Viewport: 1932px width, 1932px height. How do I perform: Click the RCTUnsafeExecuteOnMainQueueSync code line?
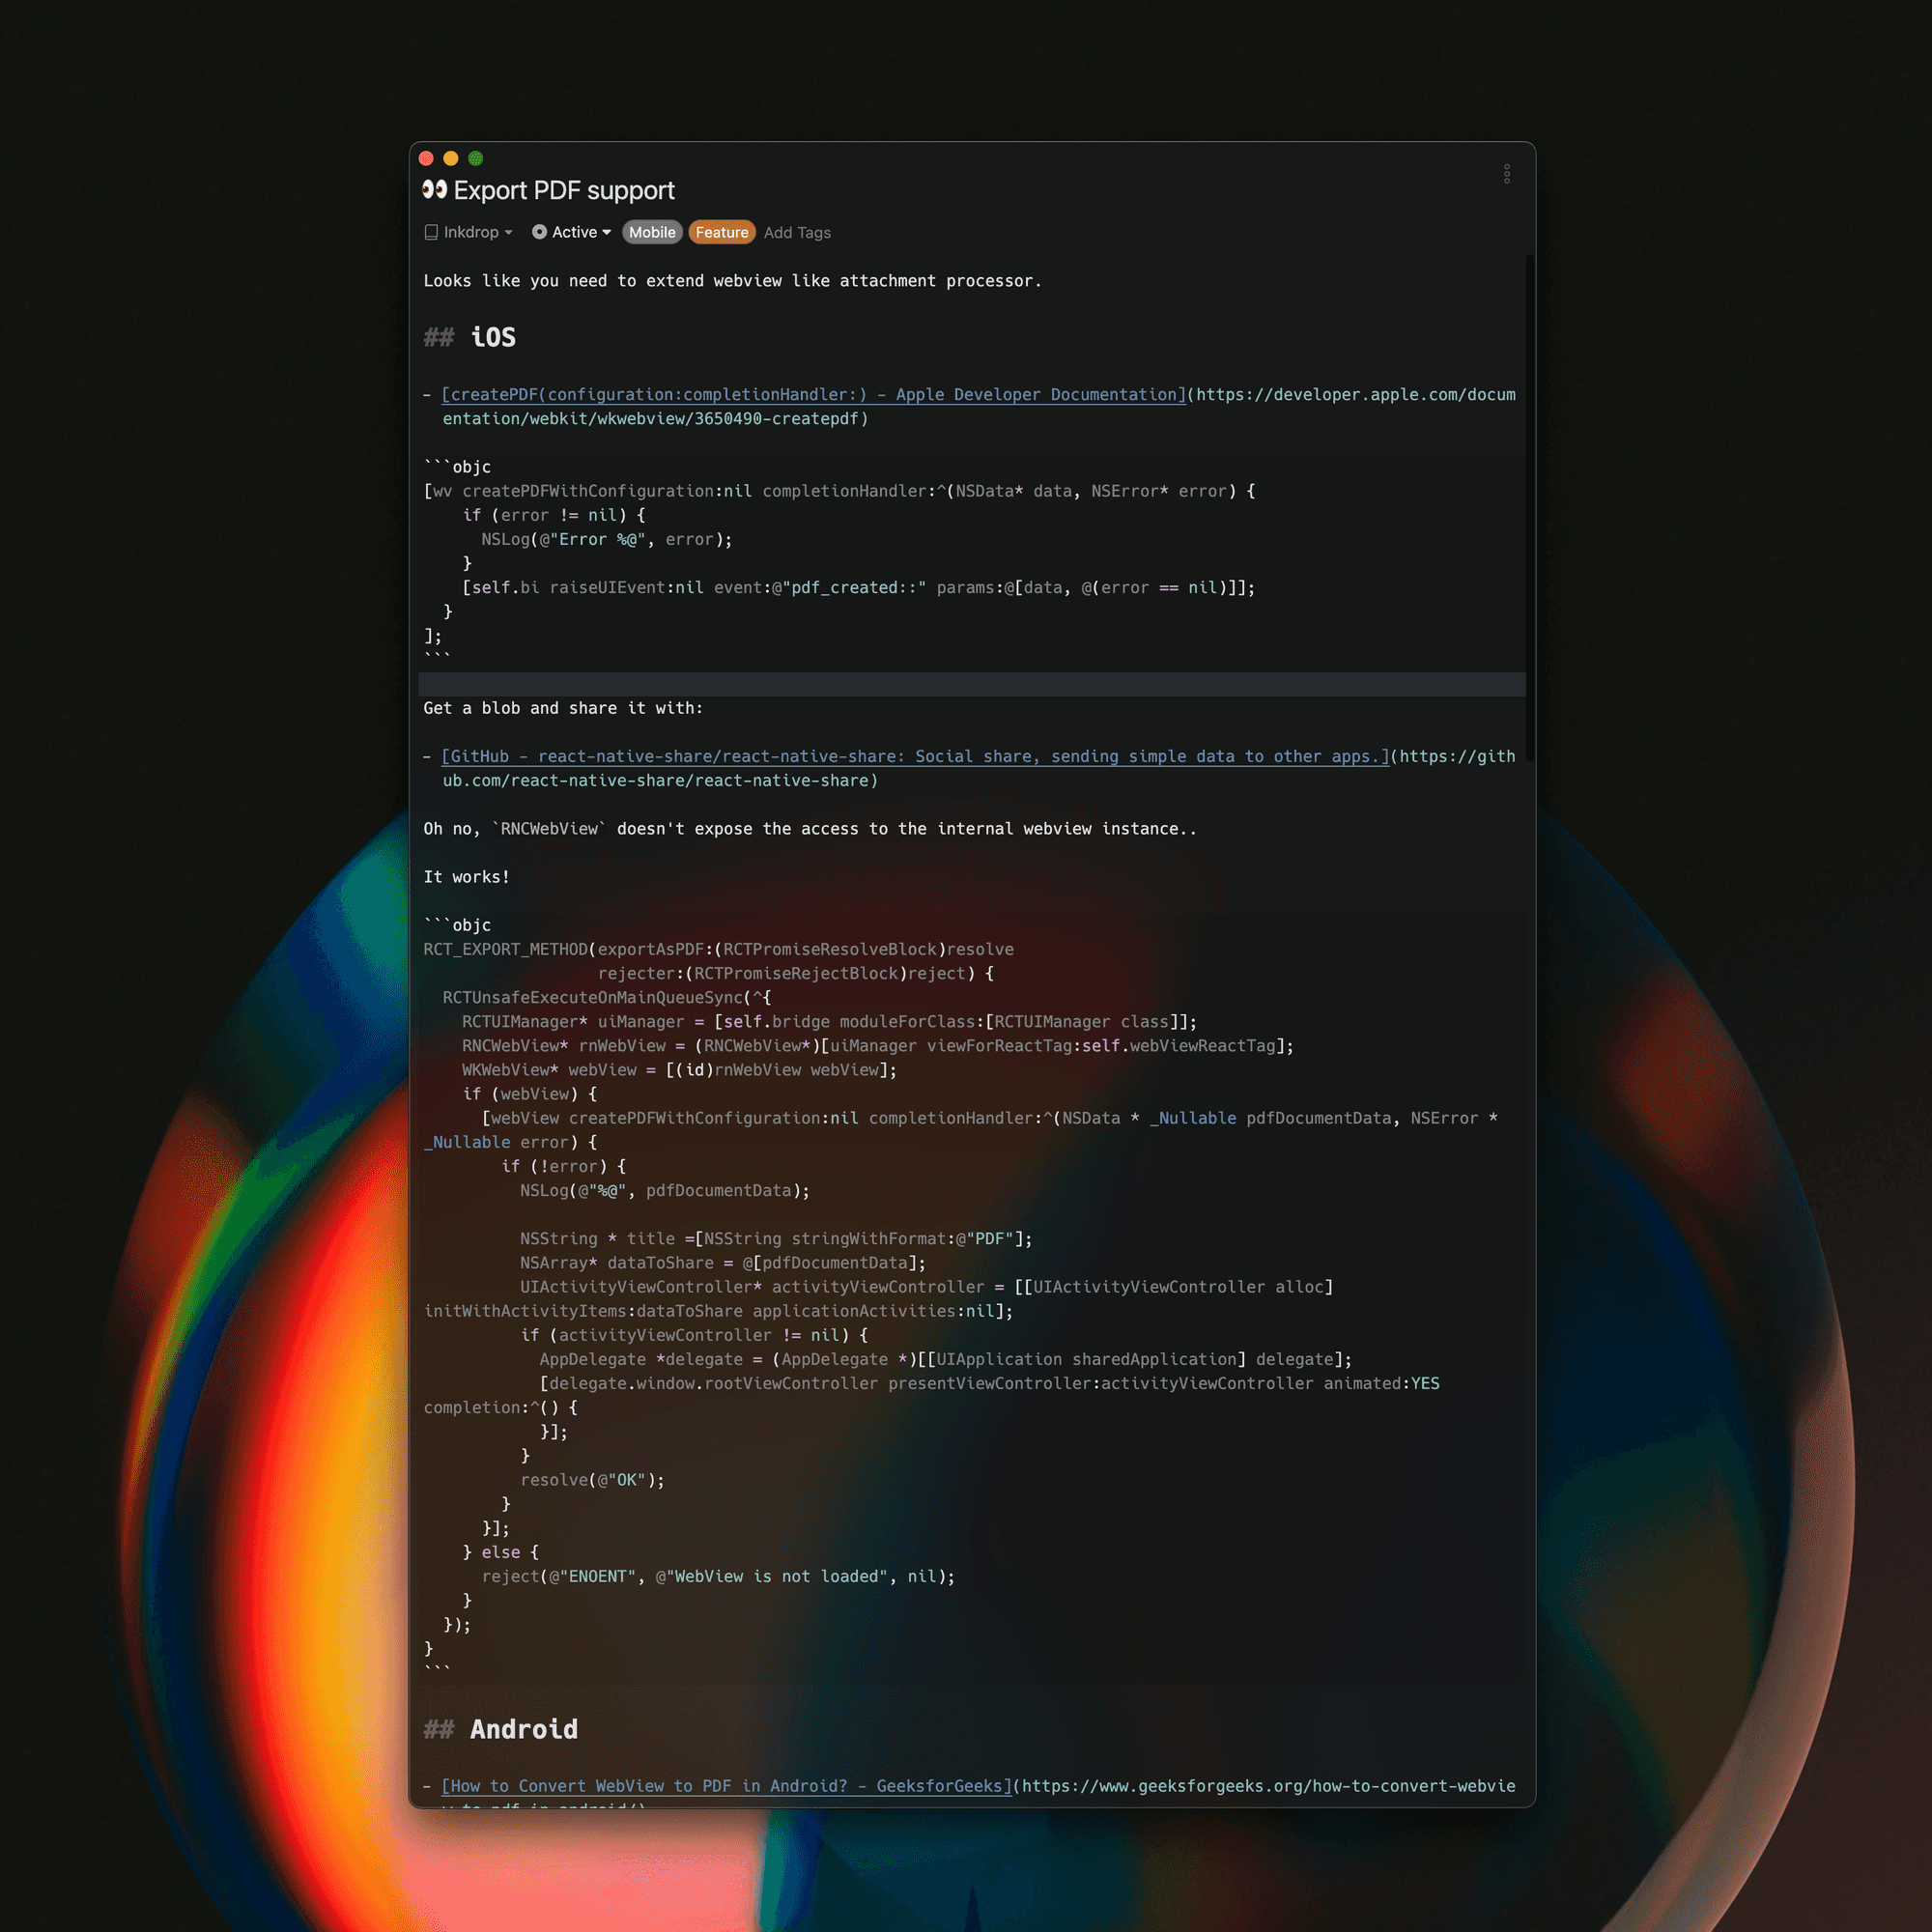click(x=606, y=998)
